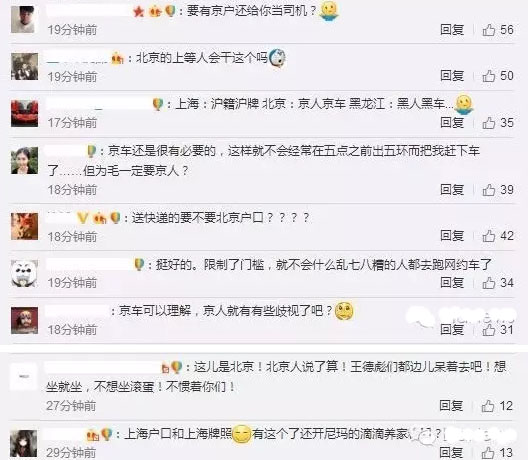Viewport: 528px width, 460px height.
Task: Open the red car avatar profile
Action: (25, 113)
